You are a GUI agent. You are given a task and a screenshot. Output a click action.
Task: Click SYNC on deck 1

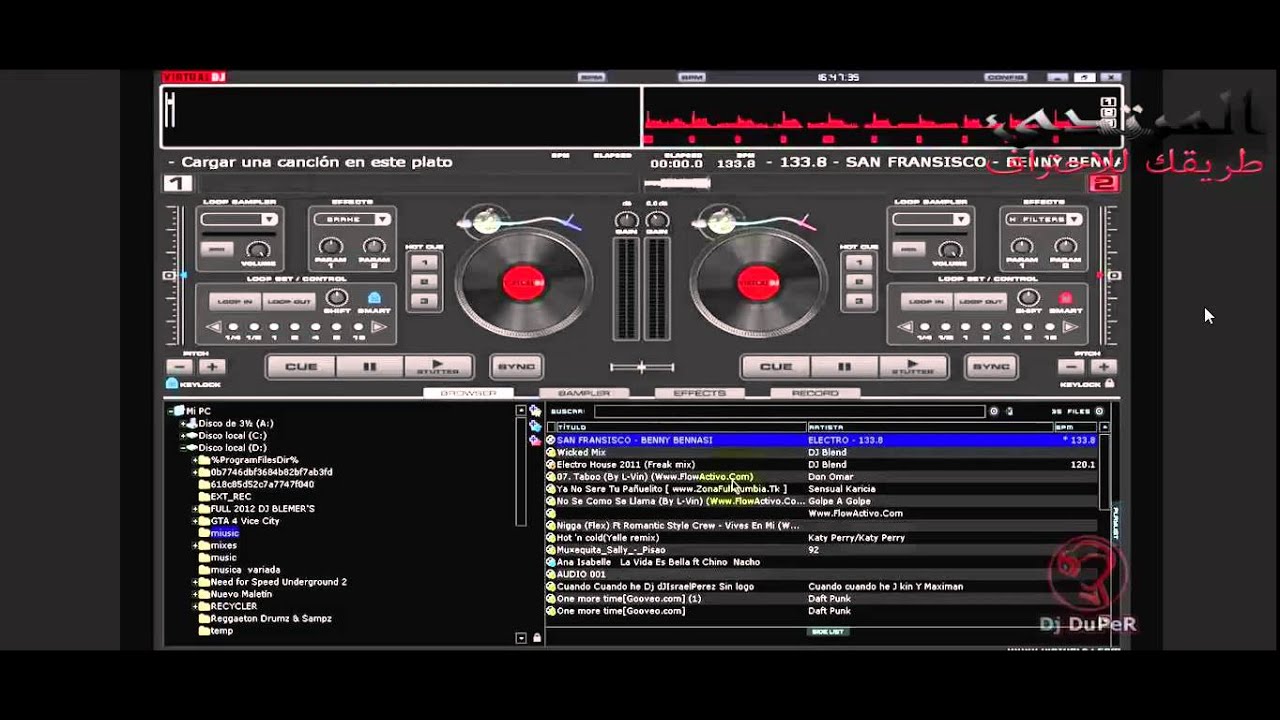pyautogui.click(x=517, y=367)
